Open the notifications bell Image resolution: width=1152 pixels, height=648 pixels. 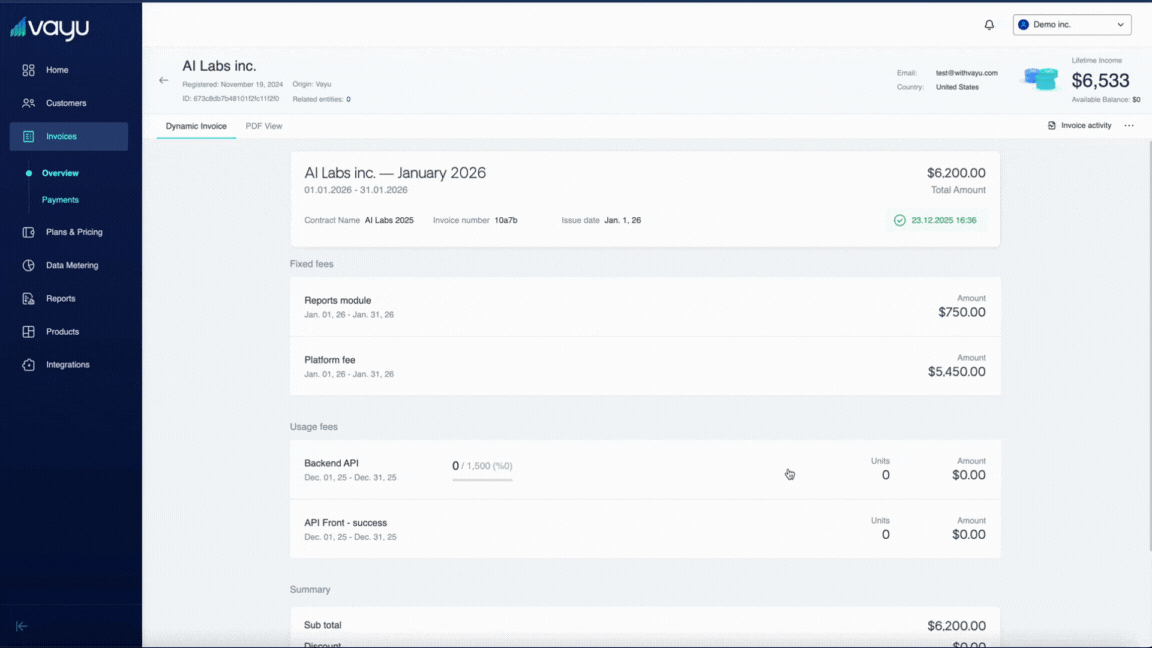coord(989,25)
